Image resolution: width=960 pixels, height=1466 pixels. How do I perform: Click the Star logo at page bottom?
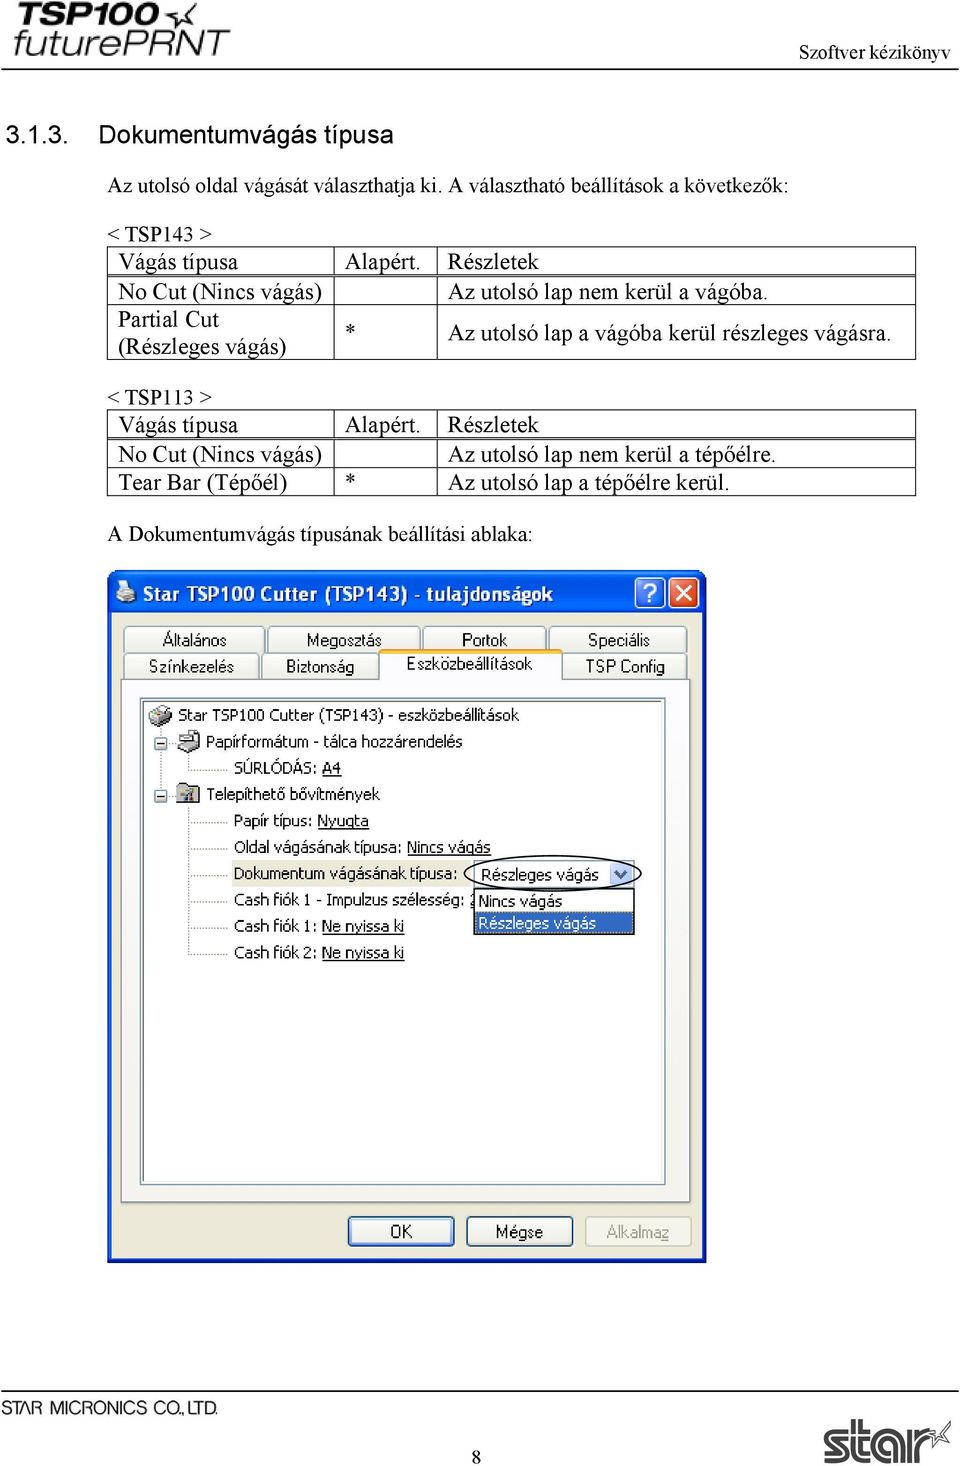point(886,1440)
